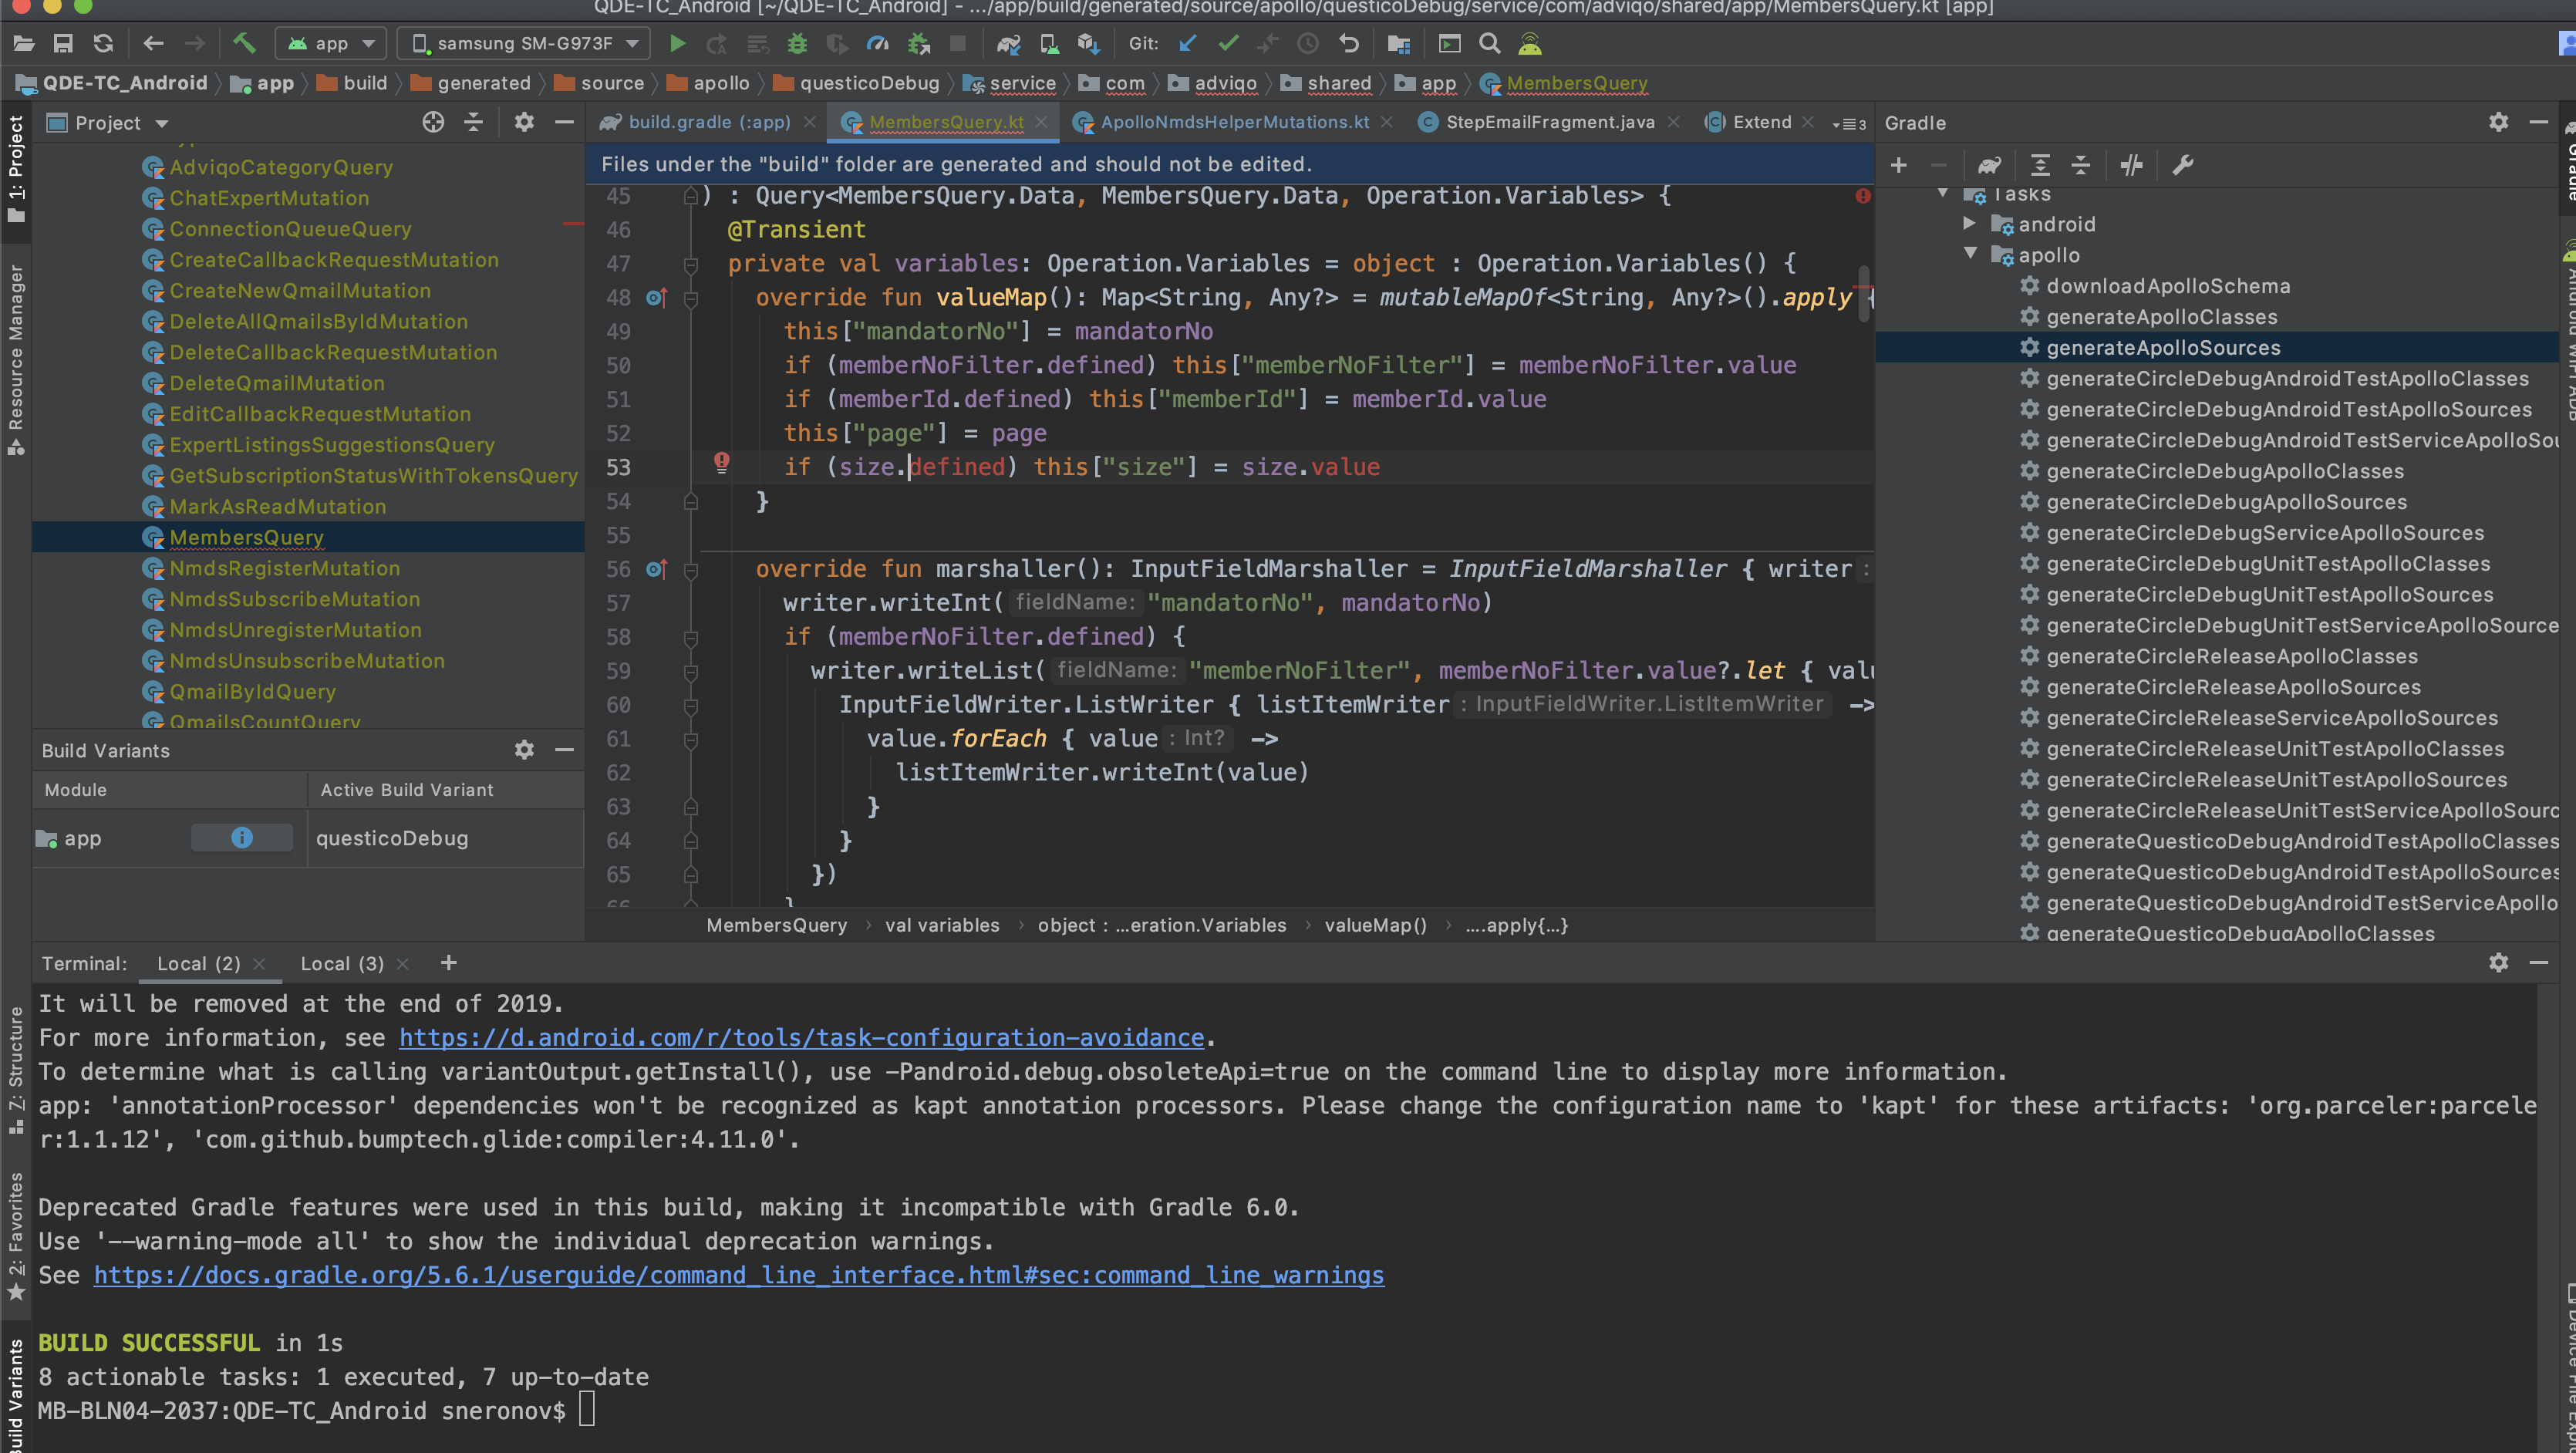Screen dimensions: 2576x1453
Task: Click Sync Project with Gradle Files
Action: 1008,43
